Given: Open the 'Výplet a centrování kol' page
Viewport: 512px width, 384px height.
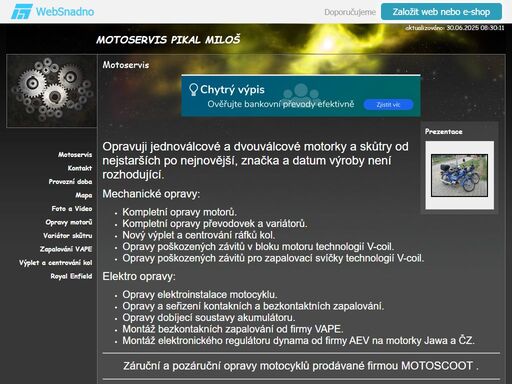Looking at the screenshot, I should point(55,263).
